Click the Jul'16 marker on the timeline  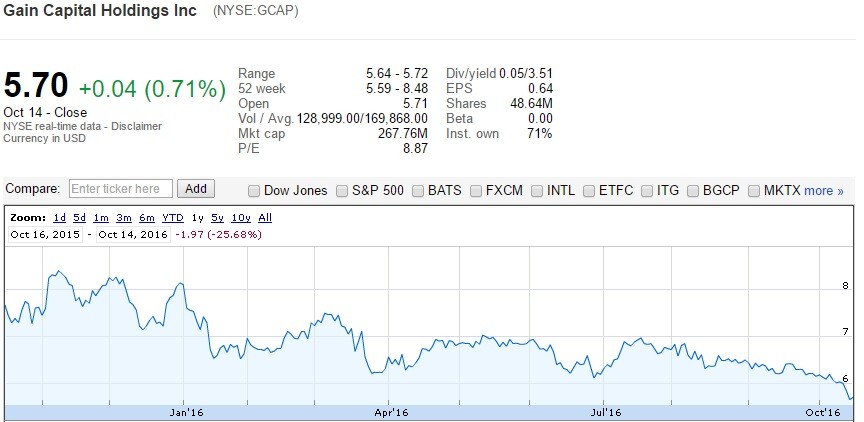pyautogui.click(x=606, y=413)
